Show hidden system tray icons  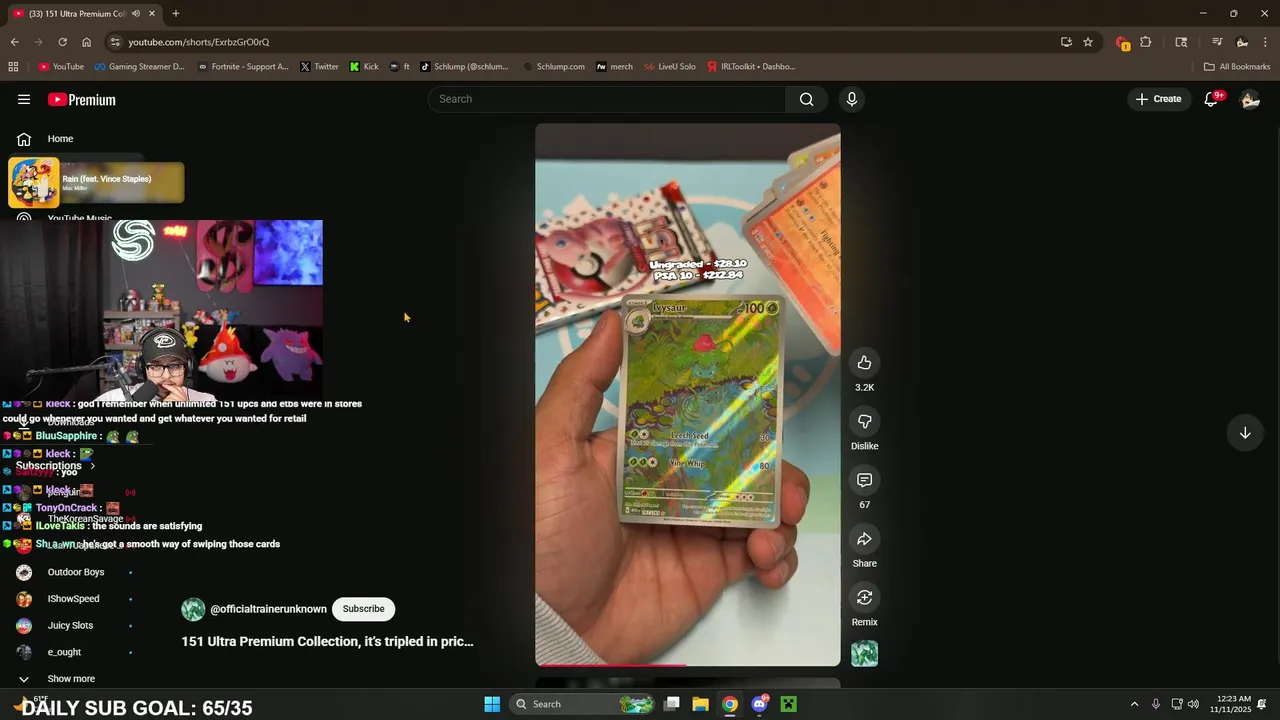click(x=1134, y=704)
